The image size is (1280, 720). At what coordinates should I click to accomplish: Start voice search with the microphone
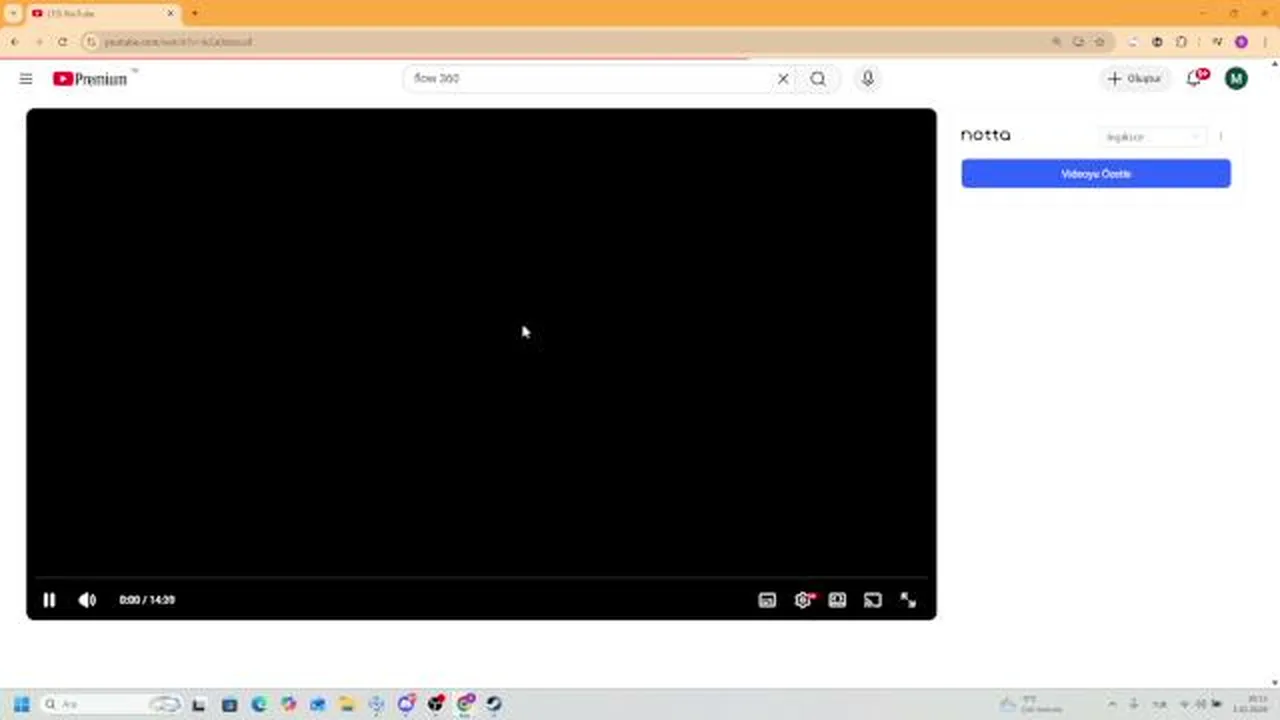tap(867, 78)
